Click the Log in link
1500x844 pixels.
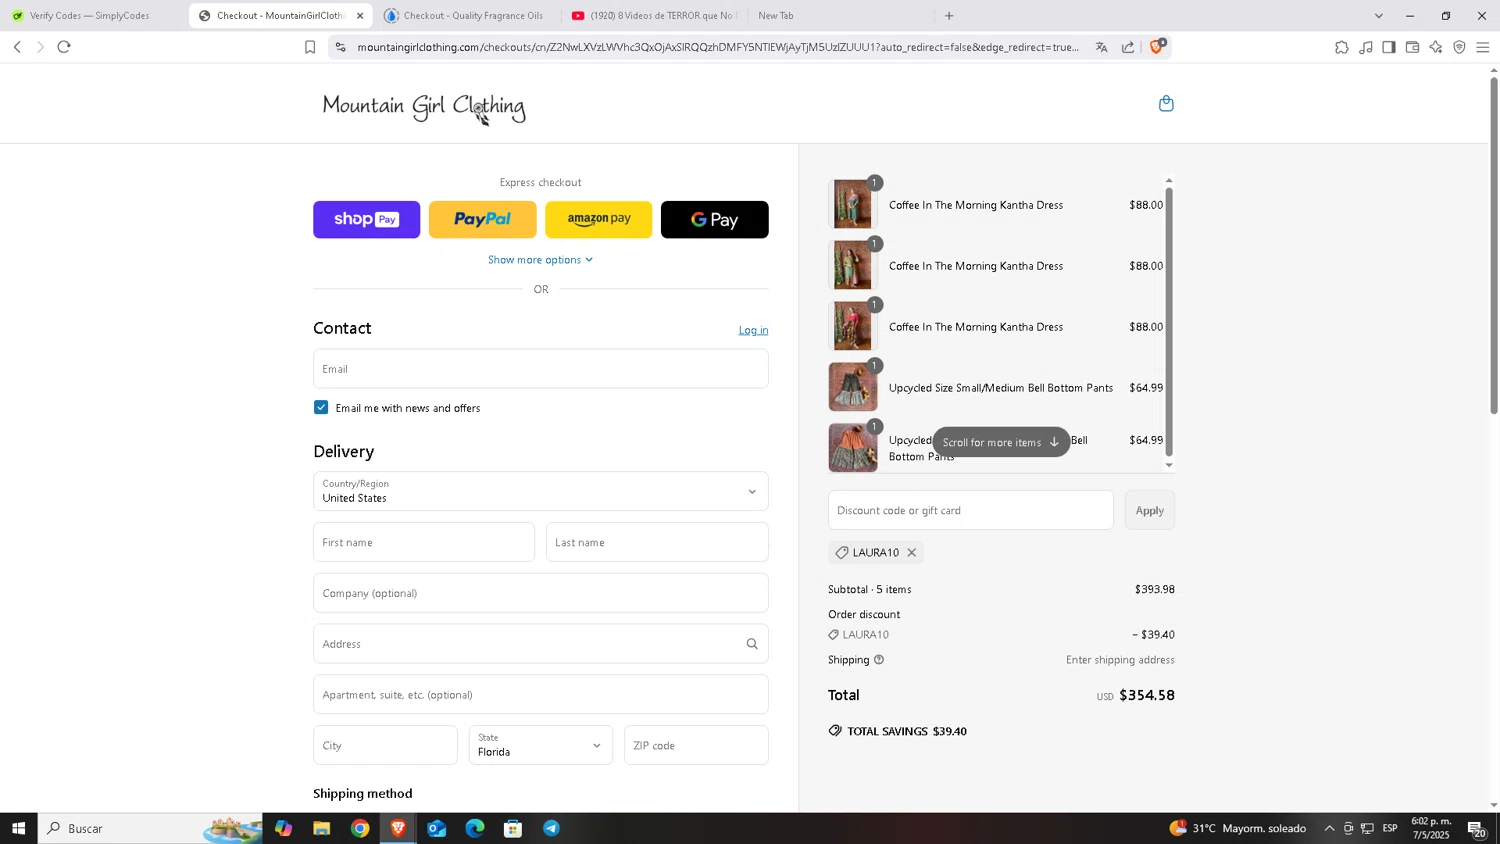tap(753, 330)
